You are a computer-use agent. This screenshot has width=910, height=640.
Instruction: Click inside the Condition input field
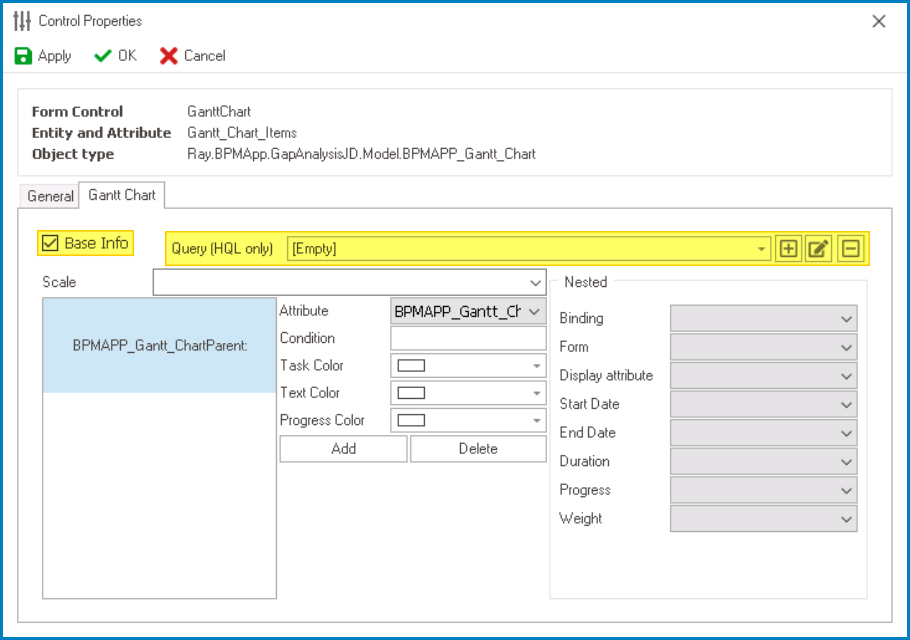click(467, 338)
